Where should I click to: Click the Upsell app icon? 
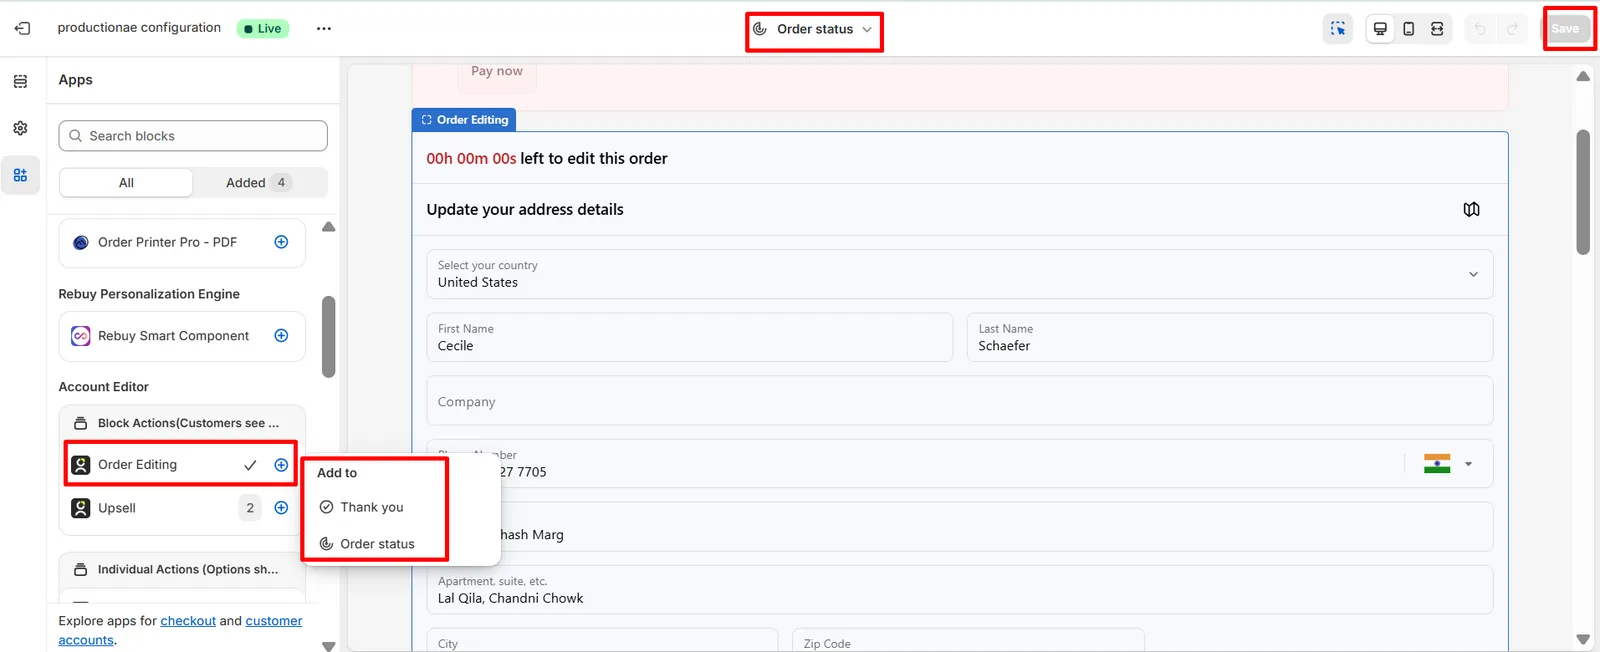[81, 508]
